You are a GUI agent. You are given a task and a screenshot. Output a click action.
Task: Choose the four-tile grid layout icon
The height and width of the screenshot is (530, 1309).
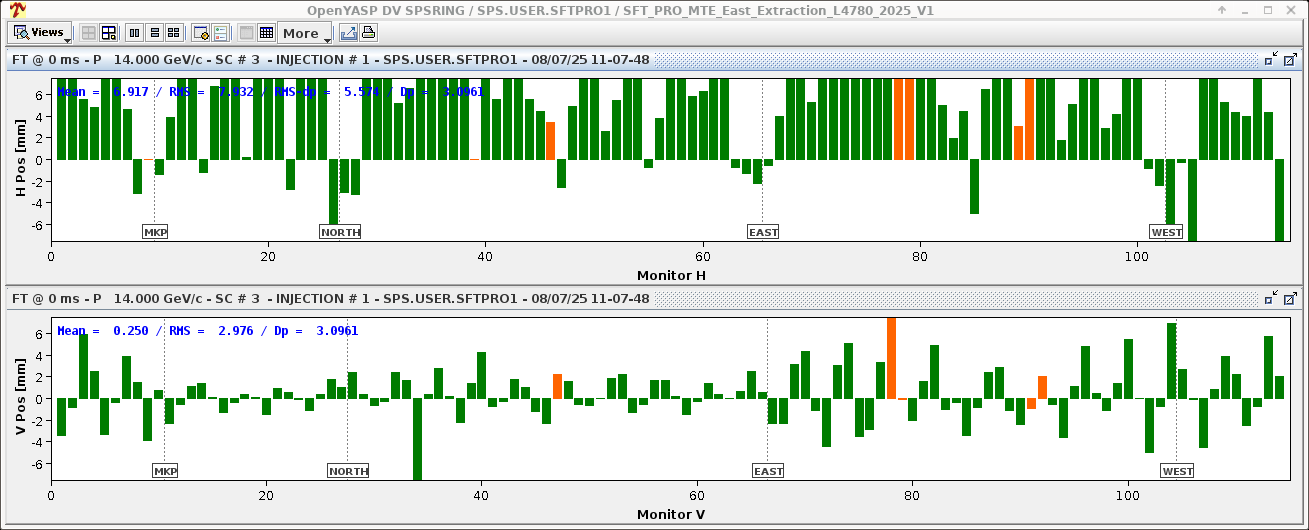pyautogui.click(x=173, y=33)
